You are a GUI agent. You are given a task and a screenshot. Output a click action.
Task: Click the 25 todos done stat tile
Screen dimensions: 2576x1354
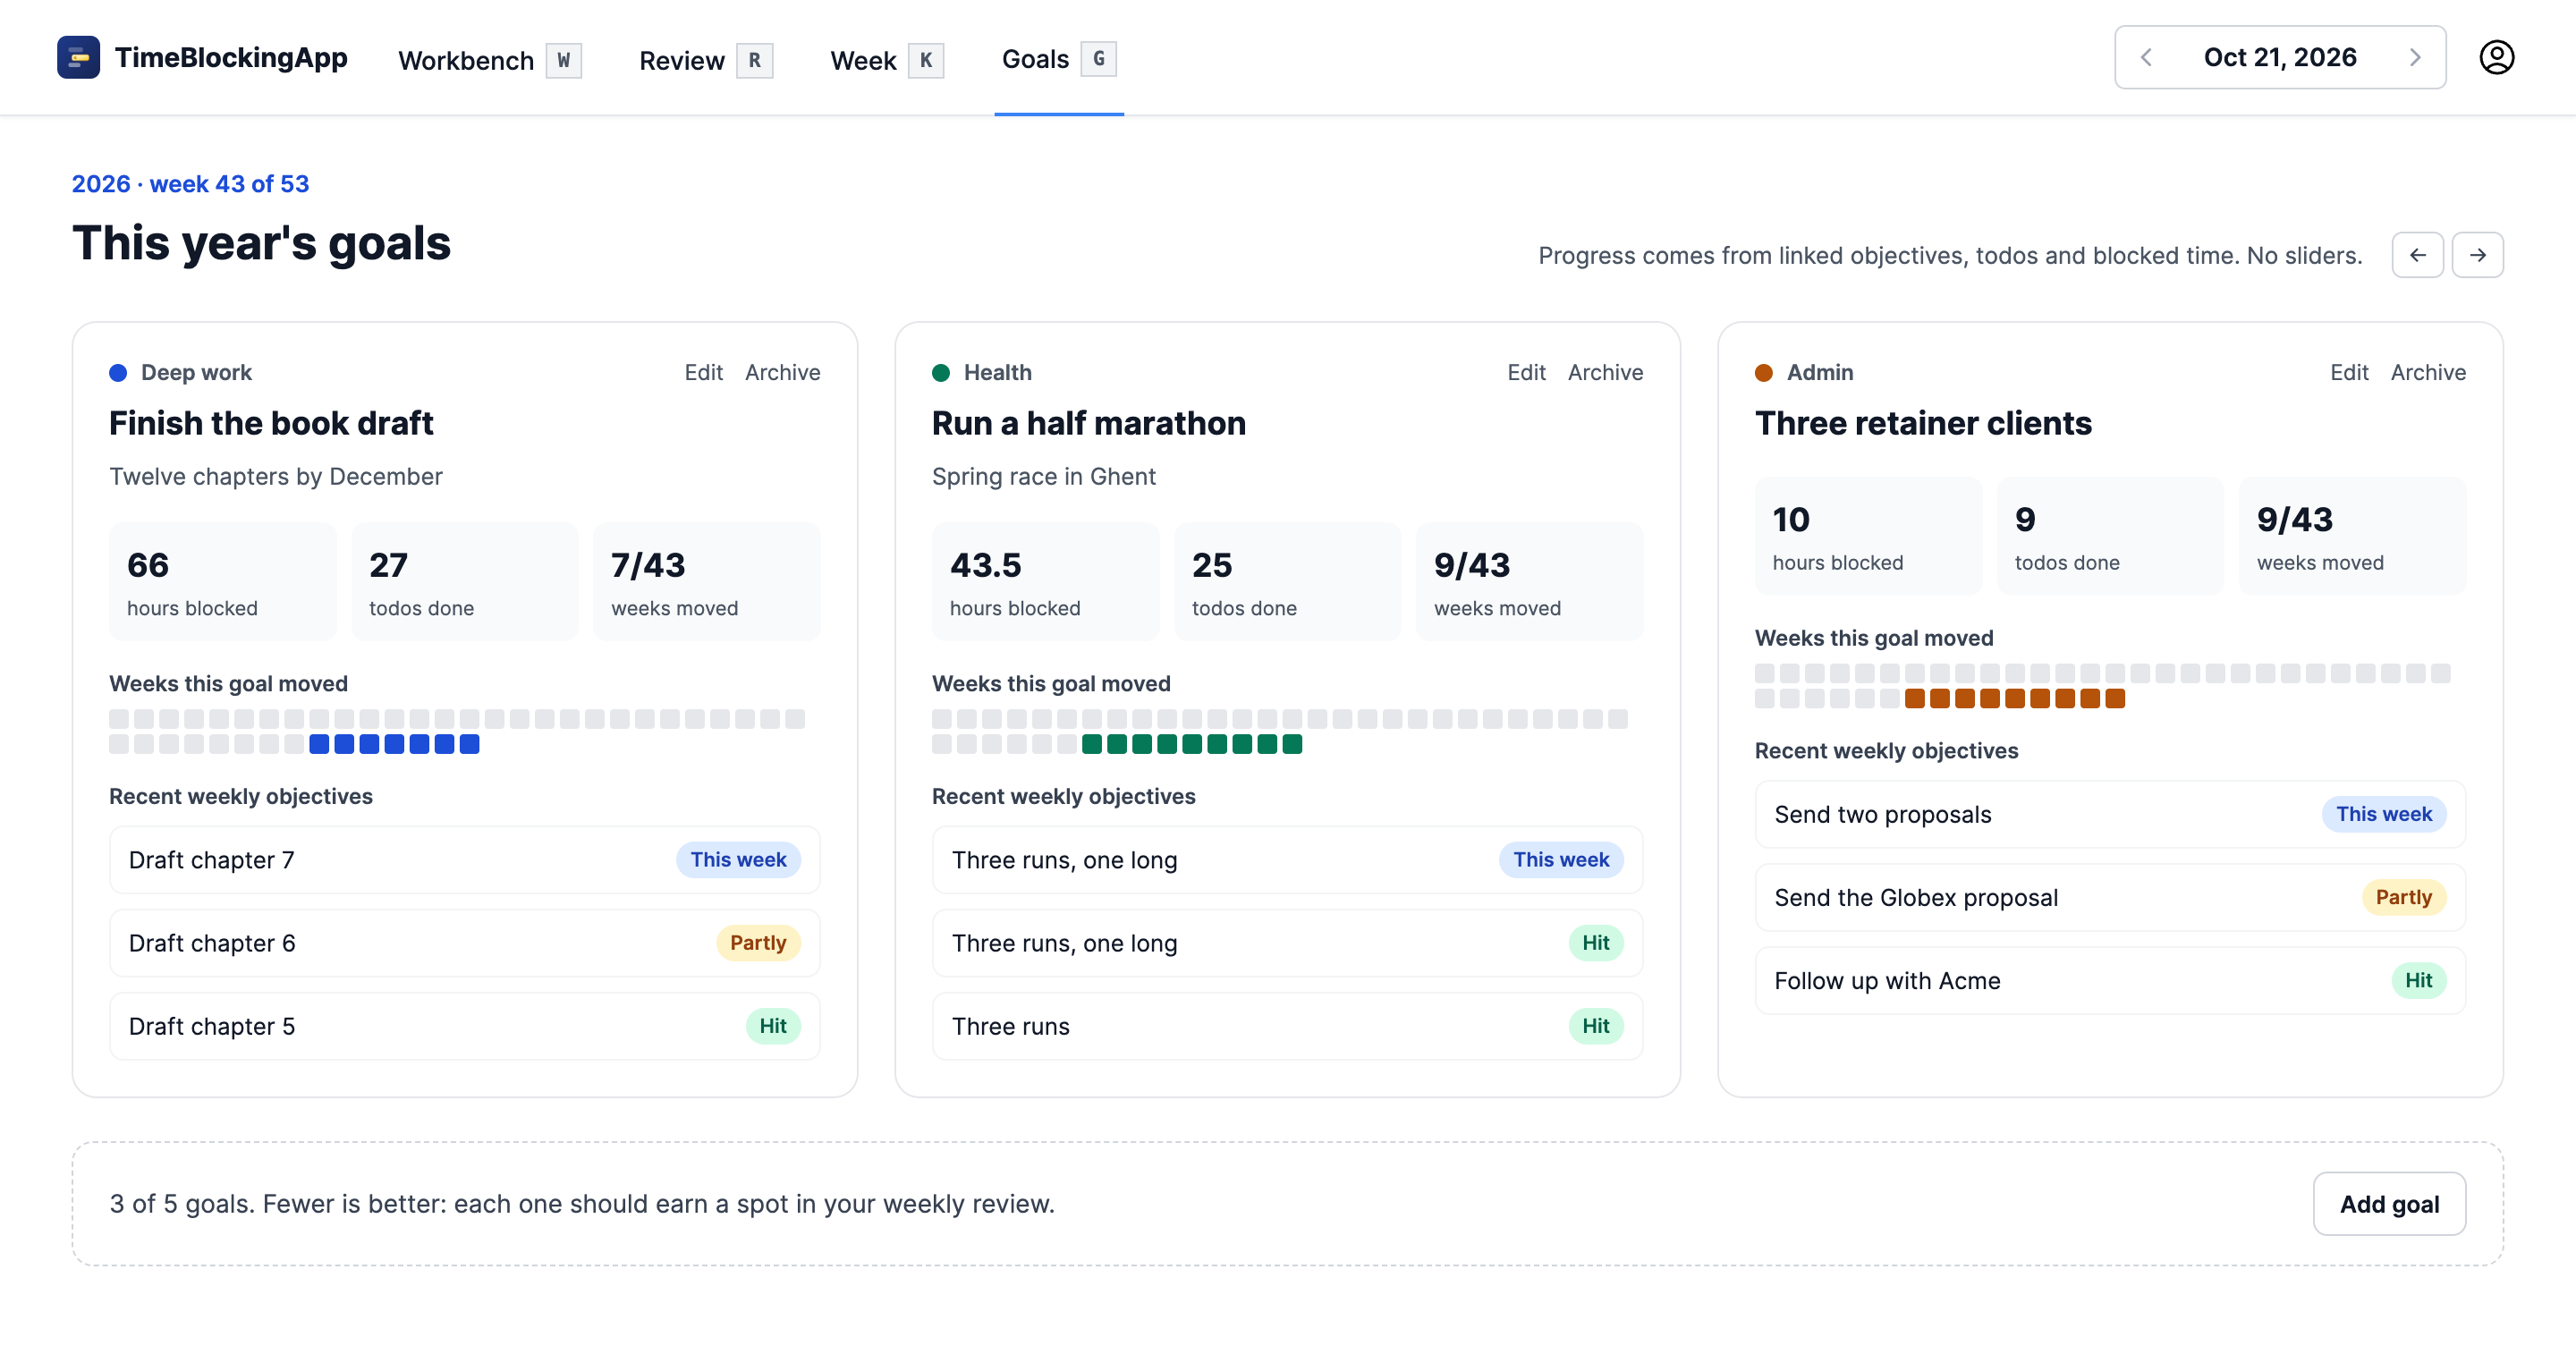pyautogui.click(x=1287, y=581)
